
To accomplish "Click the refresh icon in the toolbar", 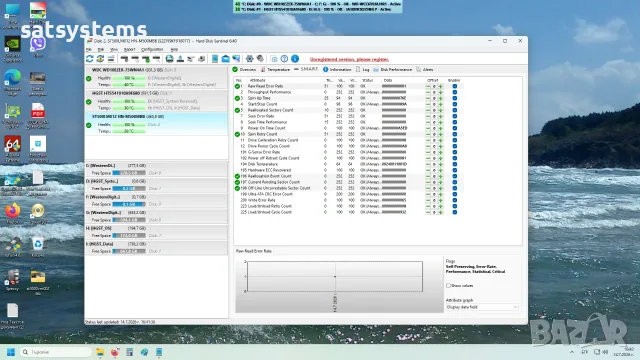I will [90, 59].
